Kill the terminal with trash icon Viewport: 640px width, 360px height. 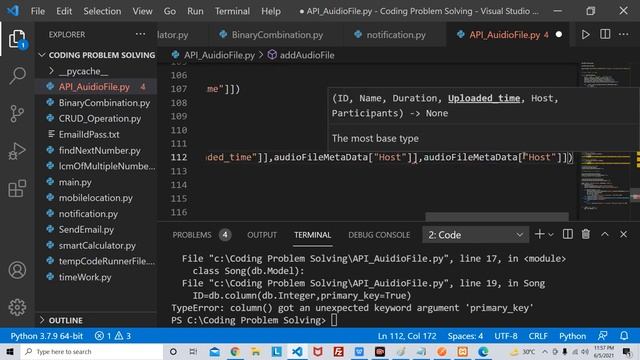(586, 234)
